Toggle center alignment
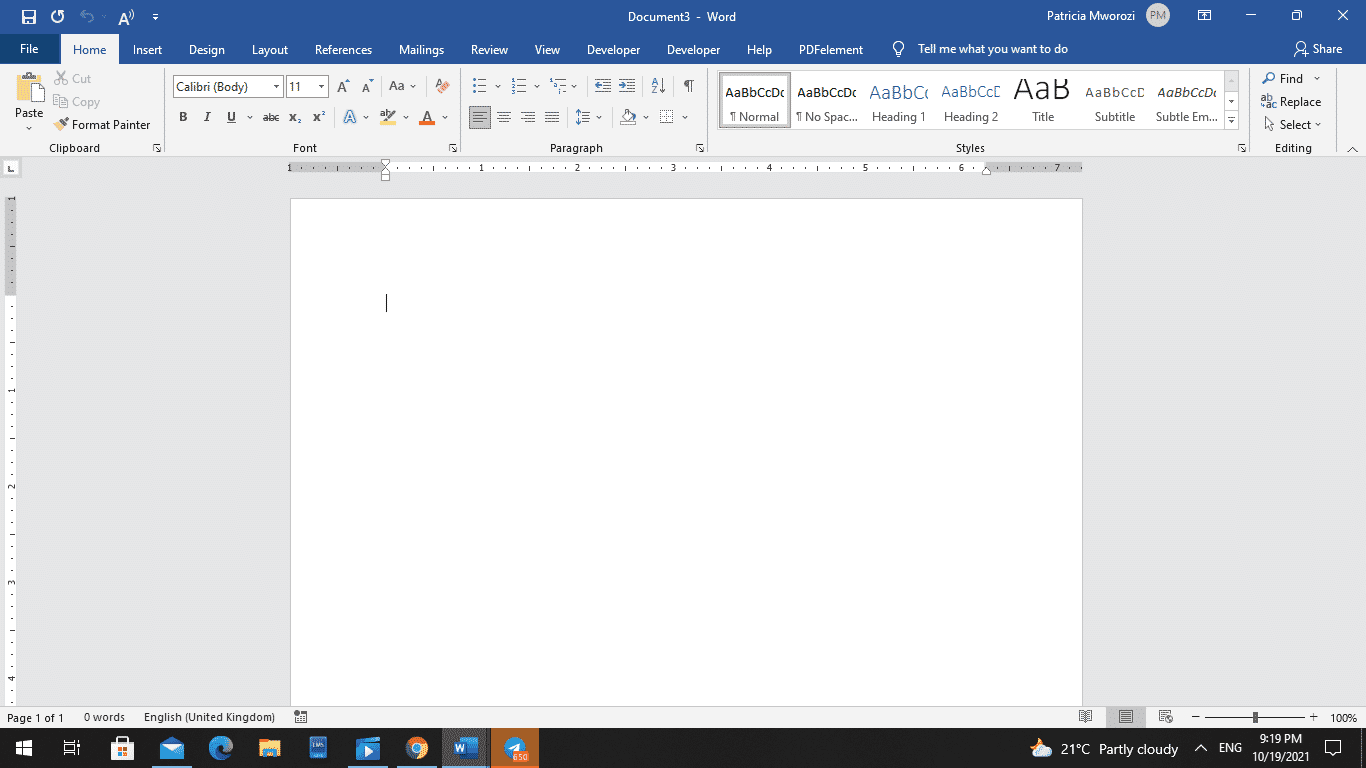 [504, 117]
